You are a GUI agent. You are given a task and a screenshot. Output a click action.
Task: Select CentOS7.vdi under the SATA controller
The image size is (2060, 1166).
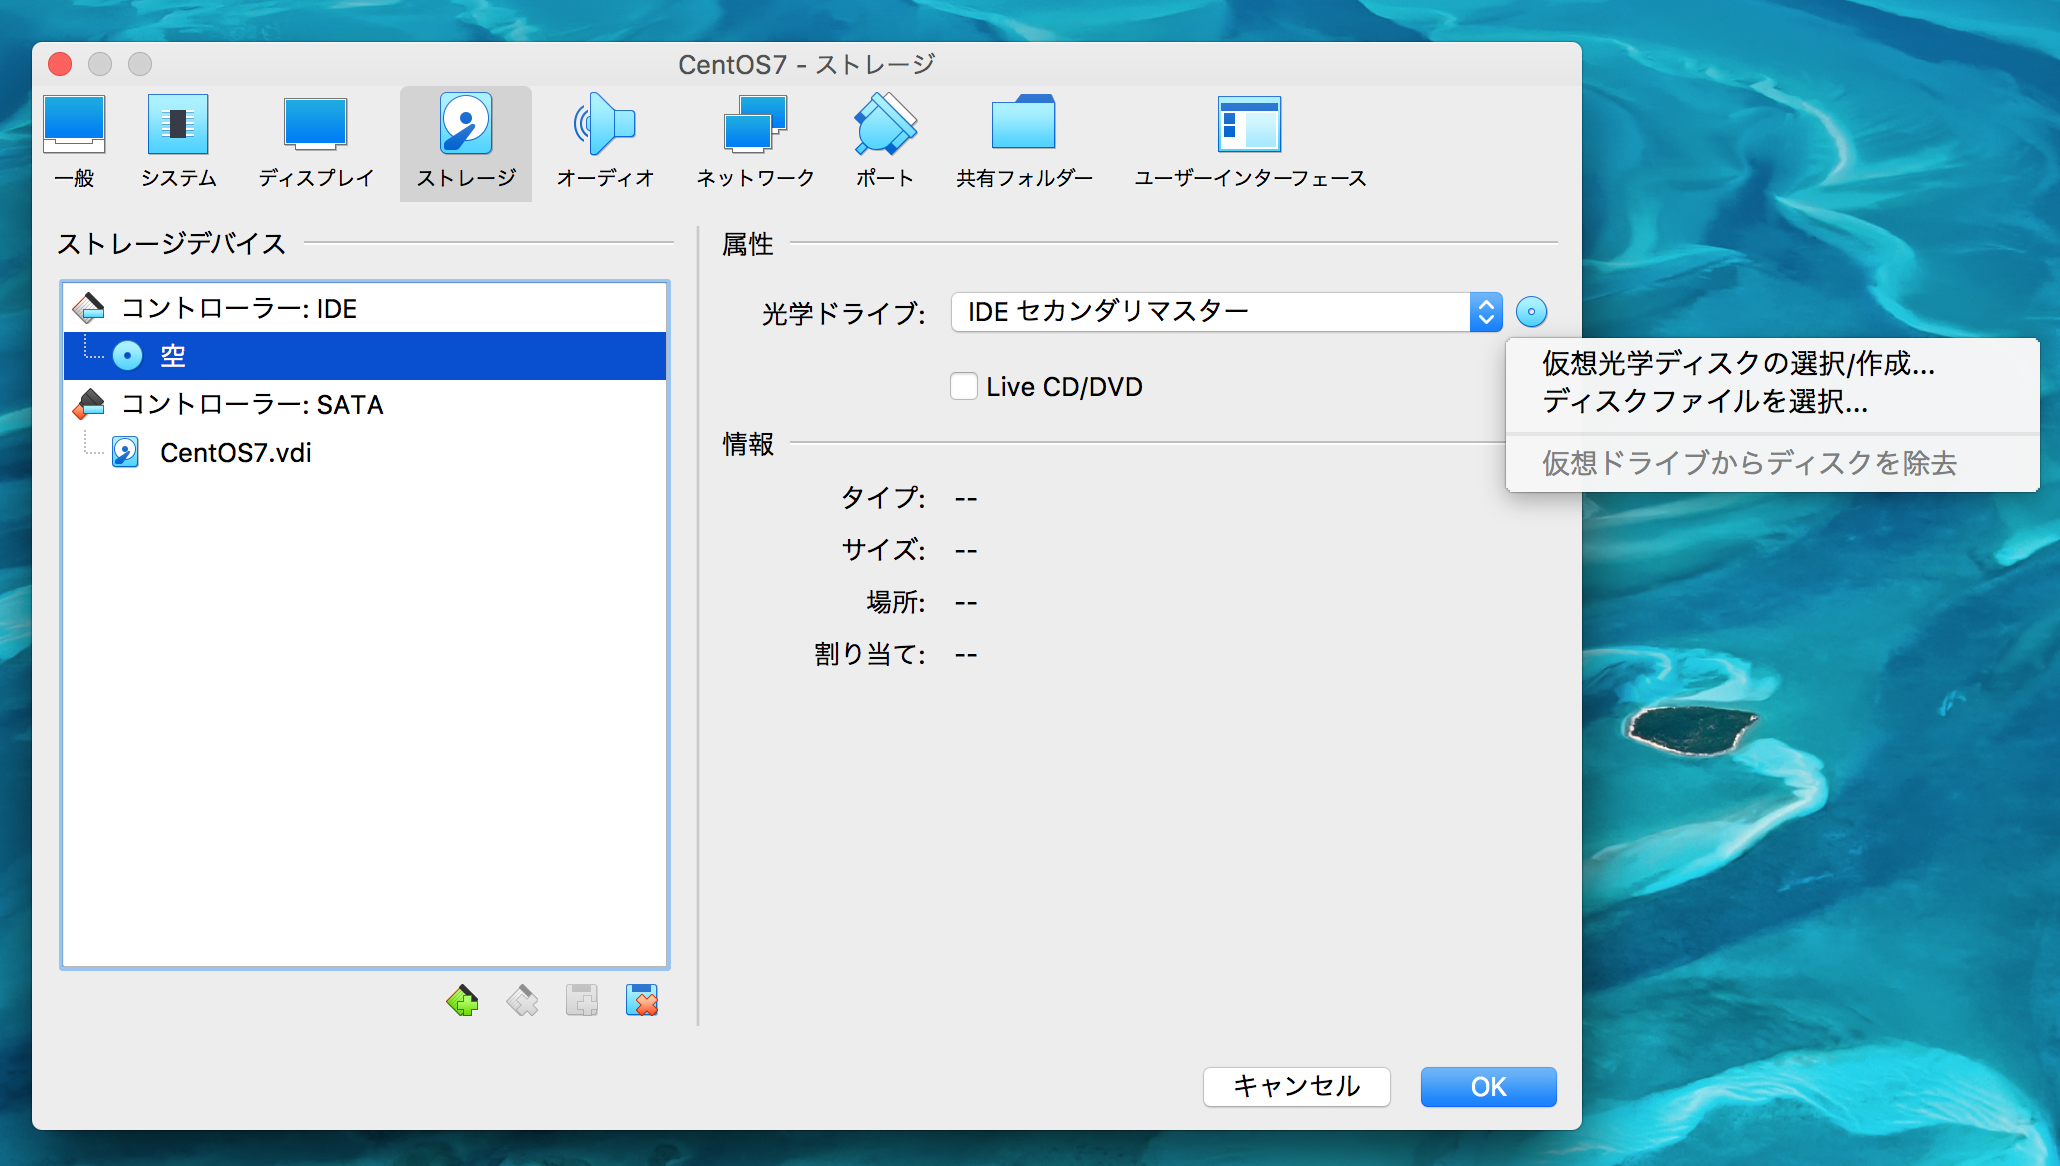coord(236,452)
